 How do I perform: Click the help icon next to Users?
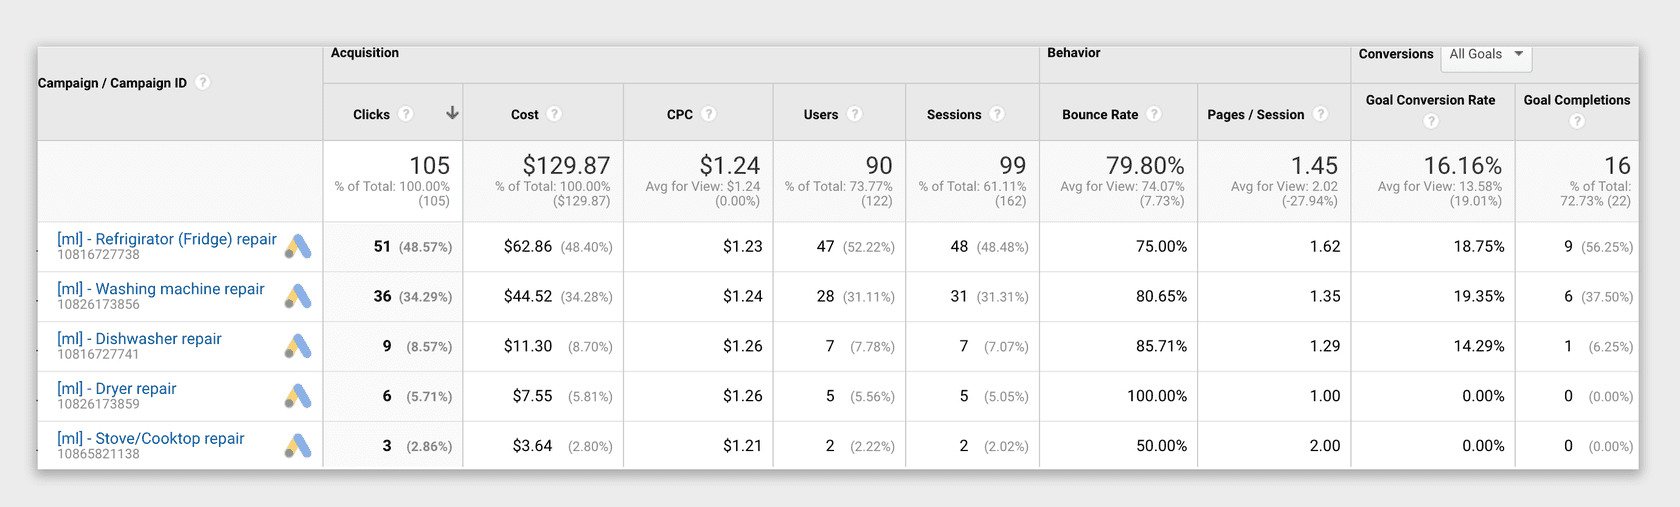(x=854, y=114)
